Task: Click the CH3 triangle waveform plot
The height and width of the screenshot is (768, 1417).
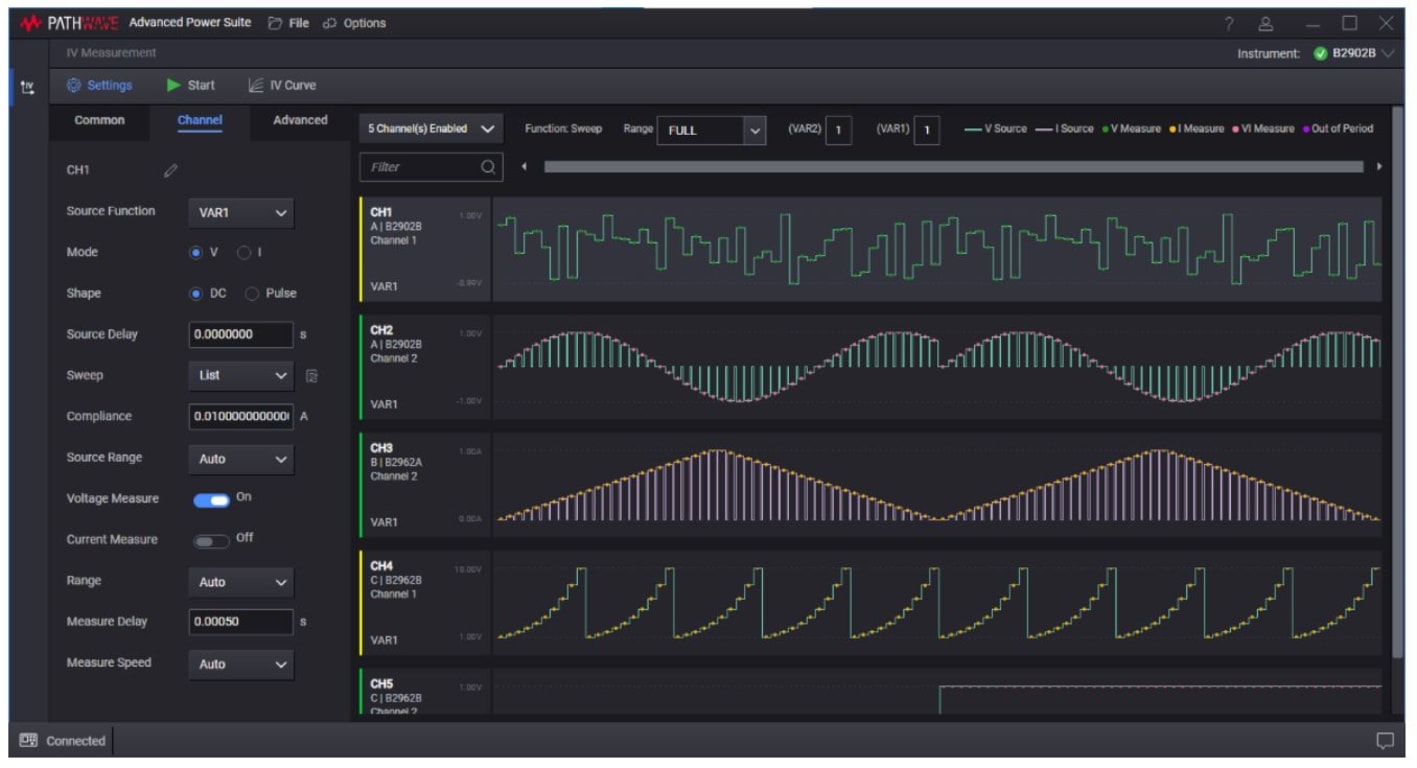Action: 938,485
